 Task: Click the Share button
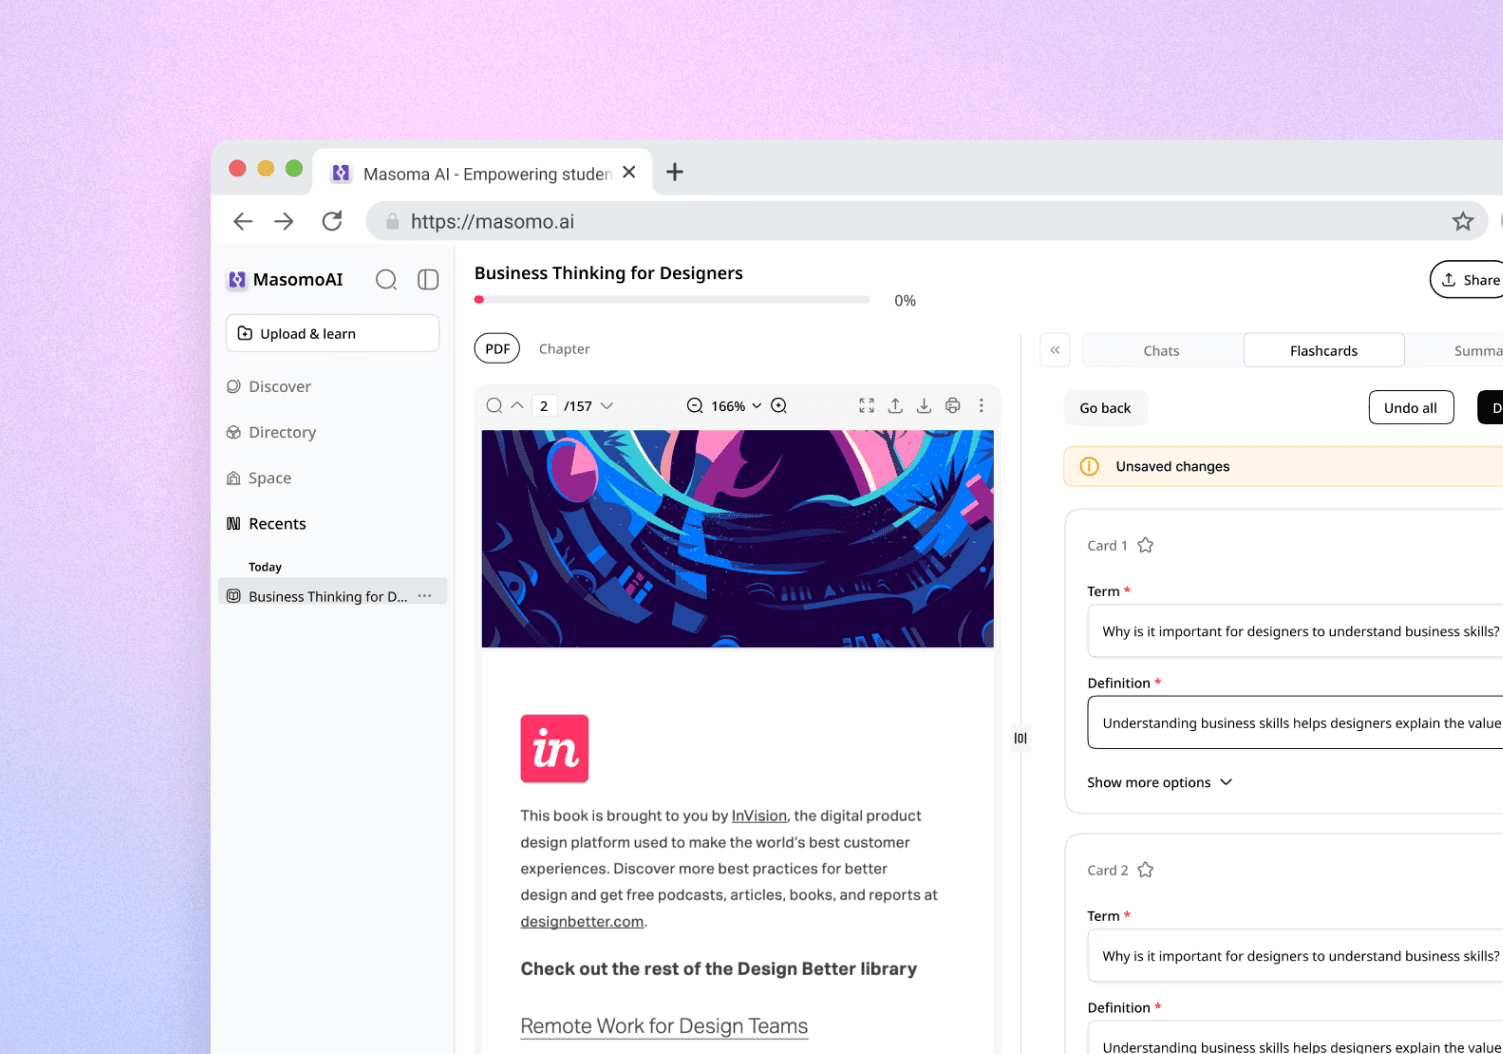(1468, 280)
